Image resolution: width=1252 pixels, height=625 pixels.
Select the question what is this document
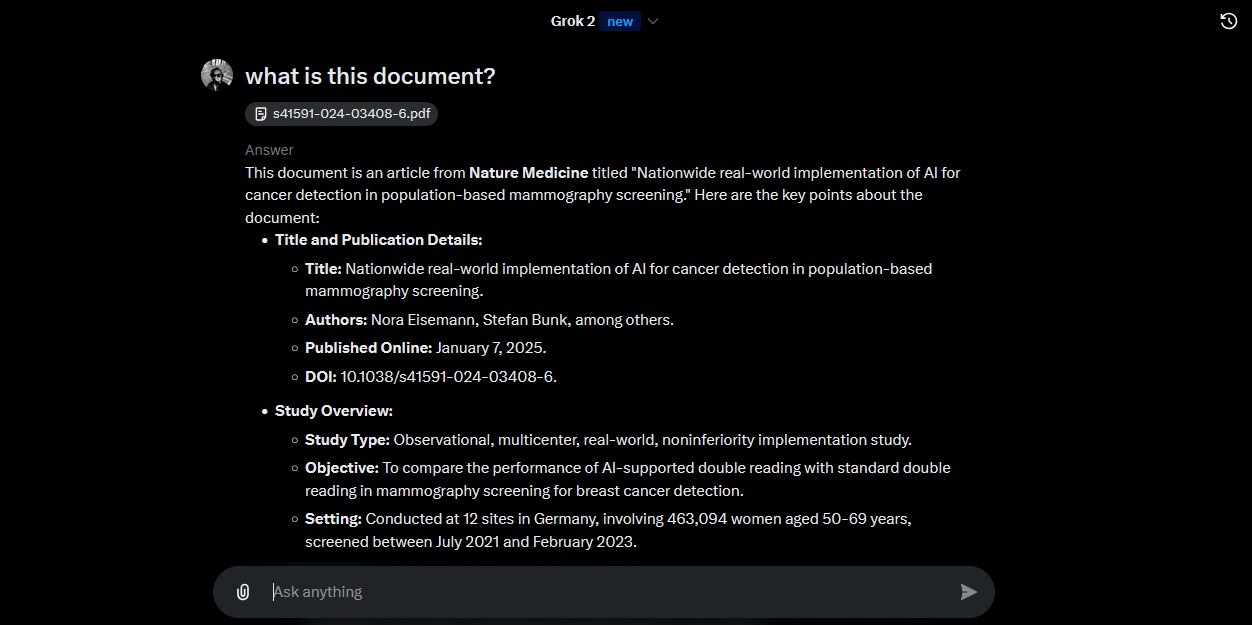pos(370,75)
